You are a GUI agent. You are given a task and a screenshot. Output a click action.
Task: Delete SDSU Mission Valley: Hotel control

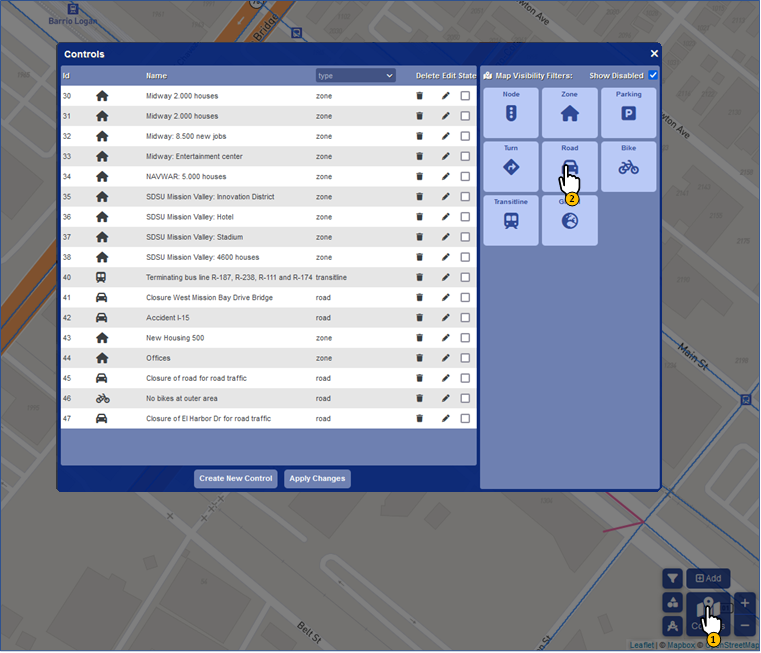pyautogui.click(x=419, y=217)
